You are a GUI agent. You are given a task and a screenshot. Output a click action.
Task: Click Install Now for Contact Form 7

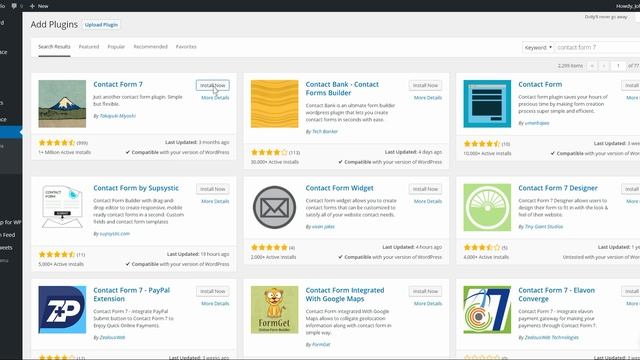[x=213, y=85]
